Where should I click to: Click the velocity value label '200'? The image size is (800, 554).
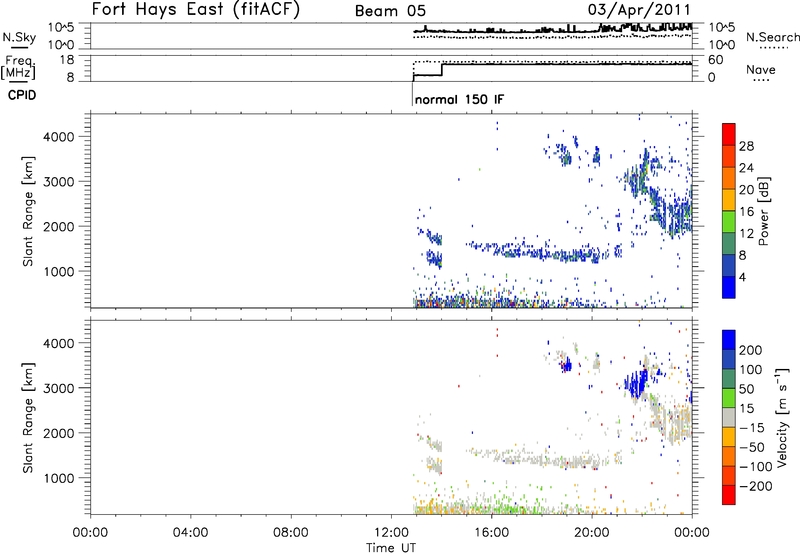coord(751,350)
